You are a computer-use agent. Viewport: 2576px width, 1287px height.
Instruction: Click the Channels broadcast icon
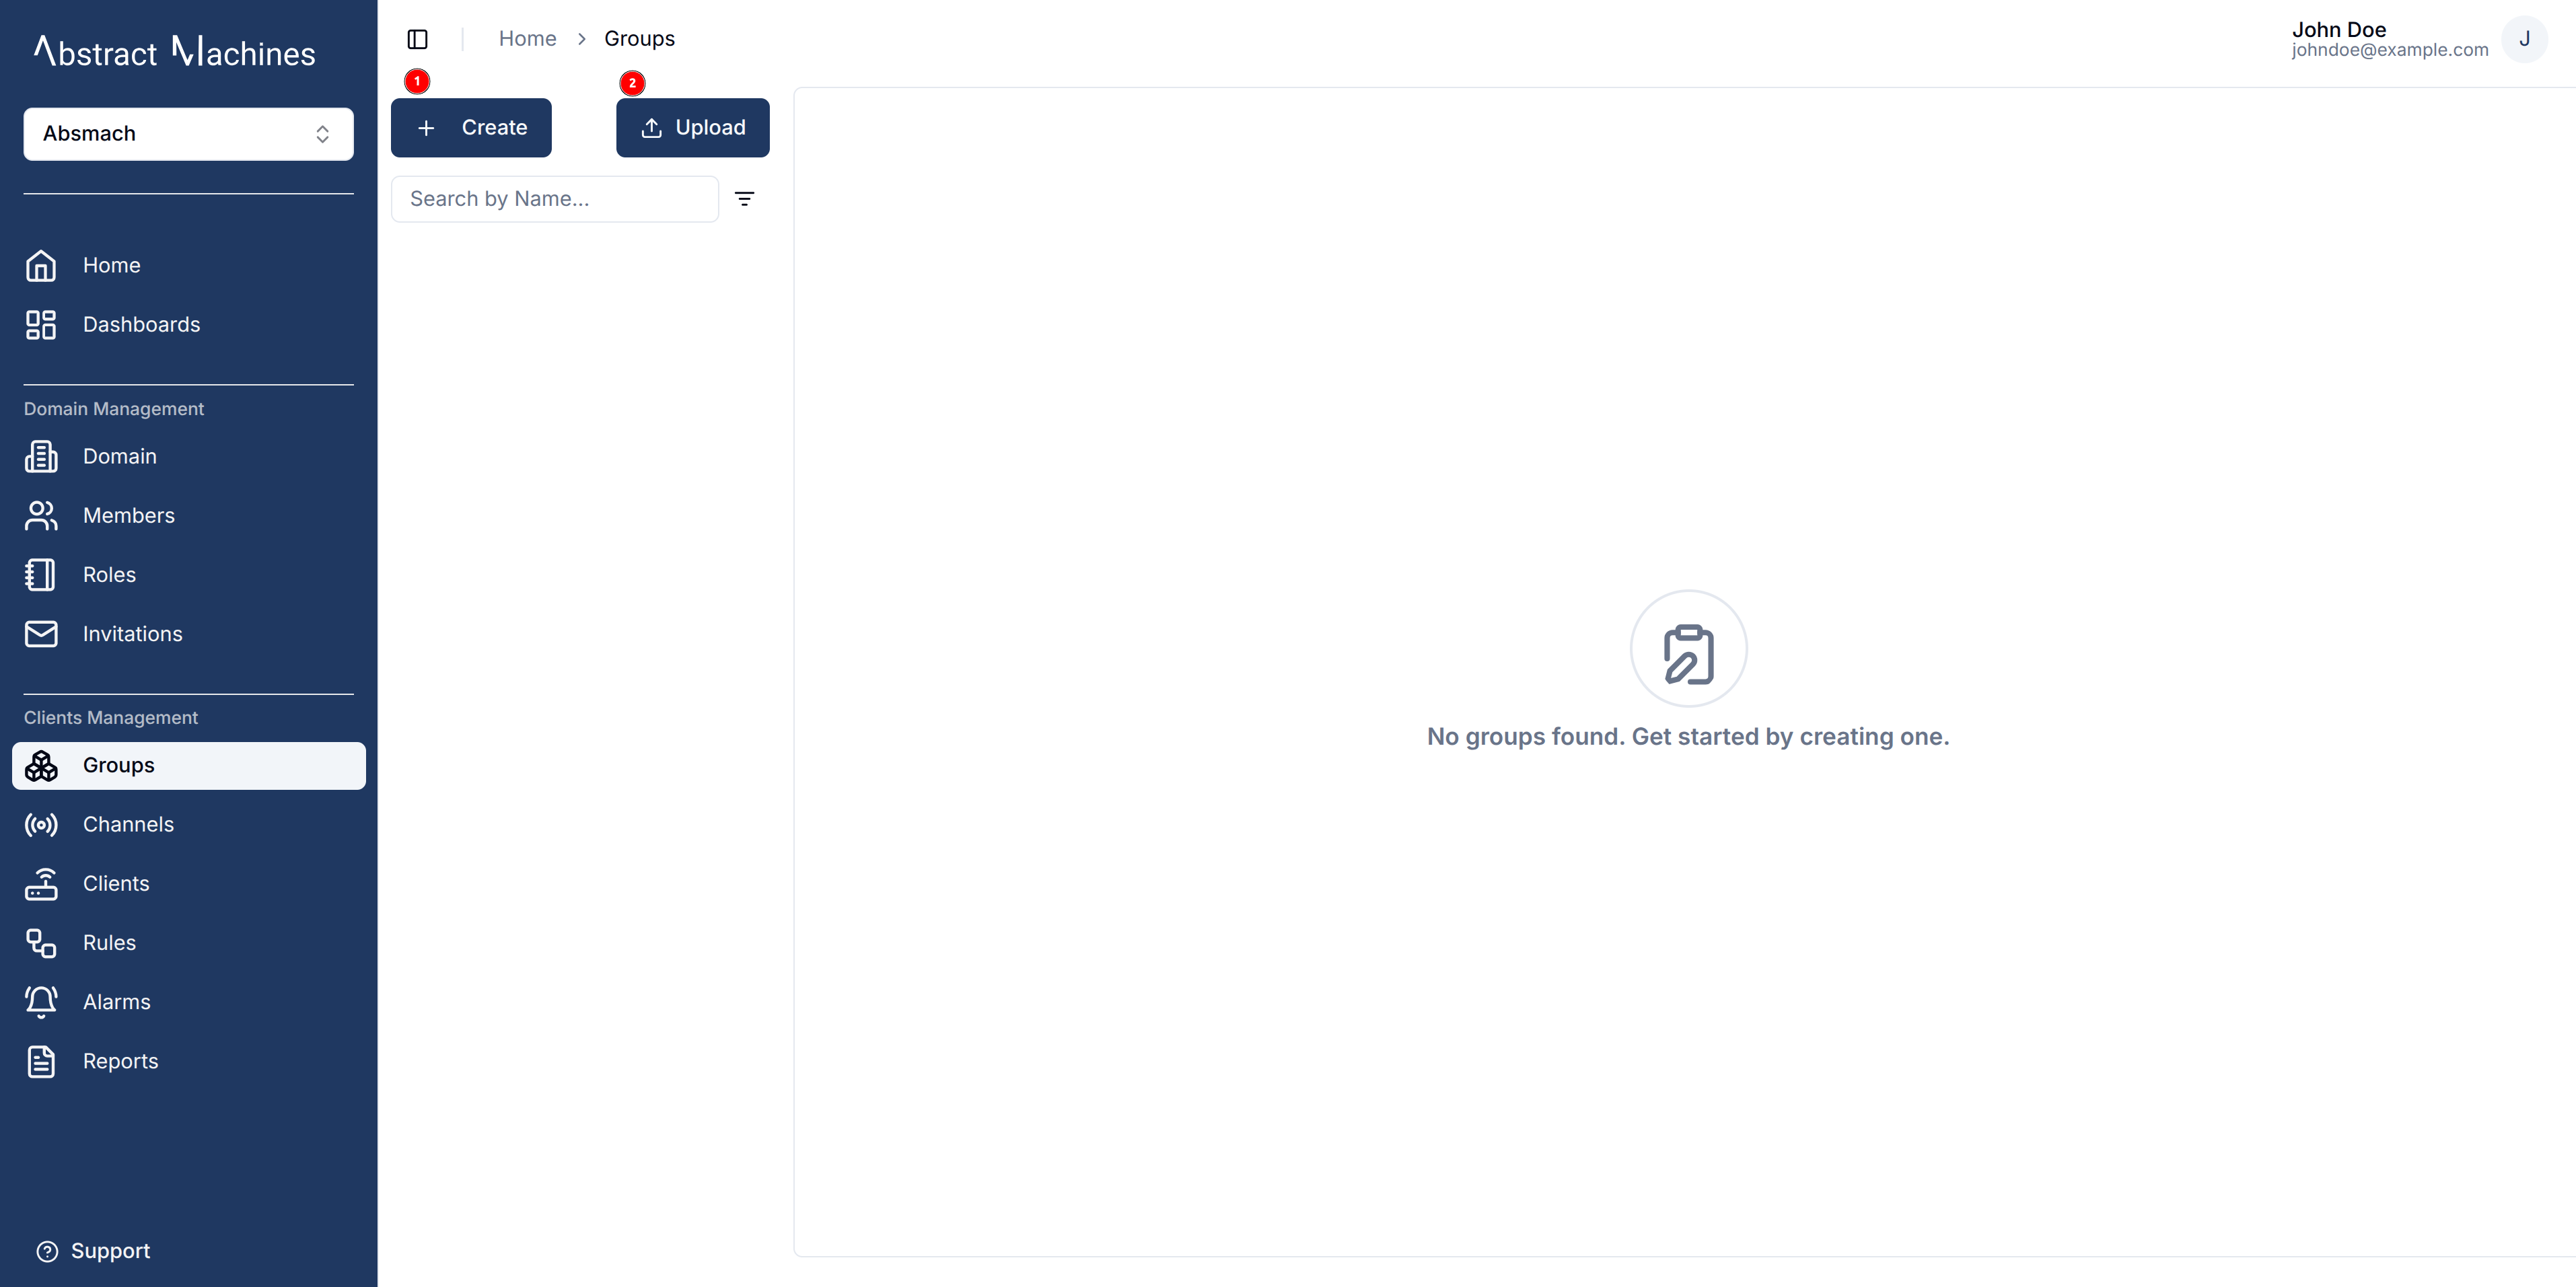(41, 825)
